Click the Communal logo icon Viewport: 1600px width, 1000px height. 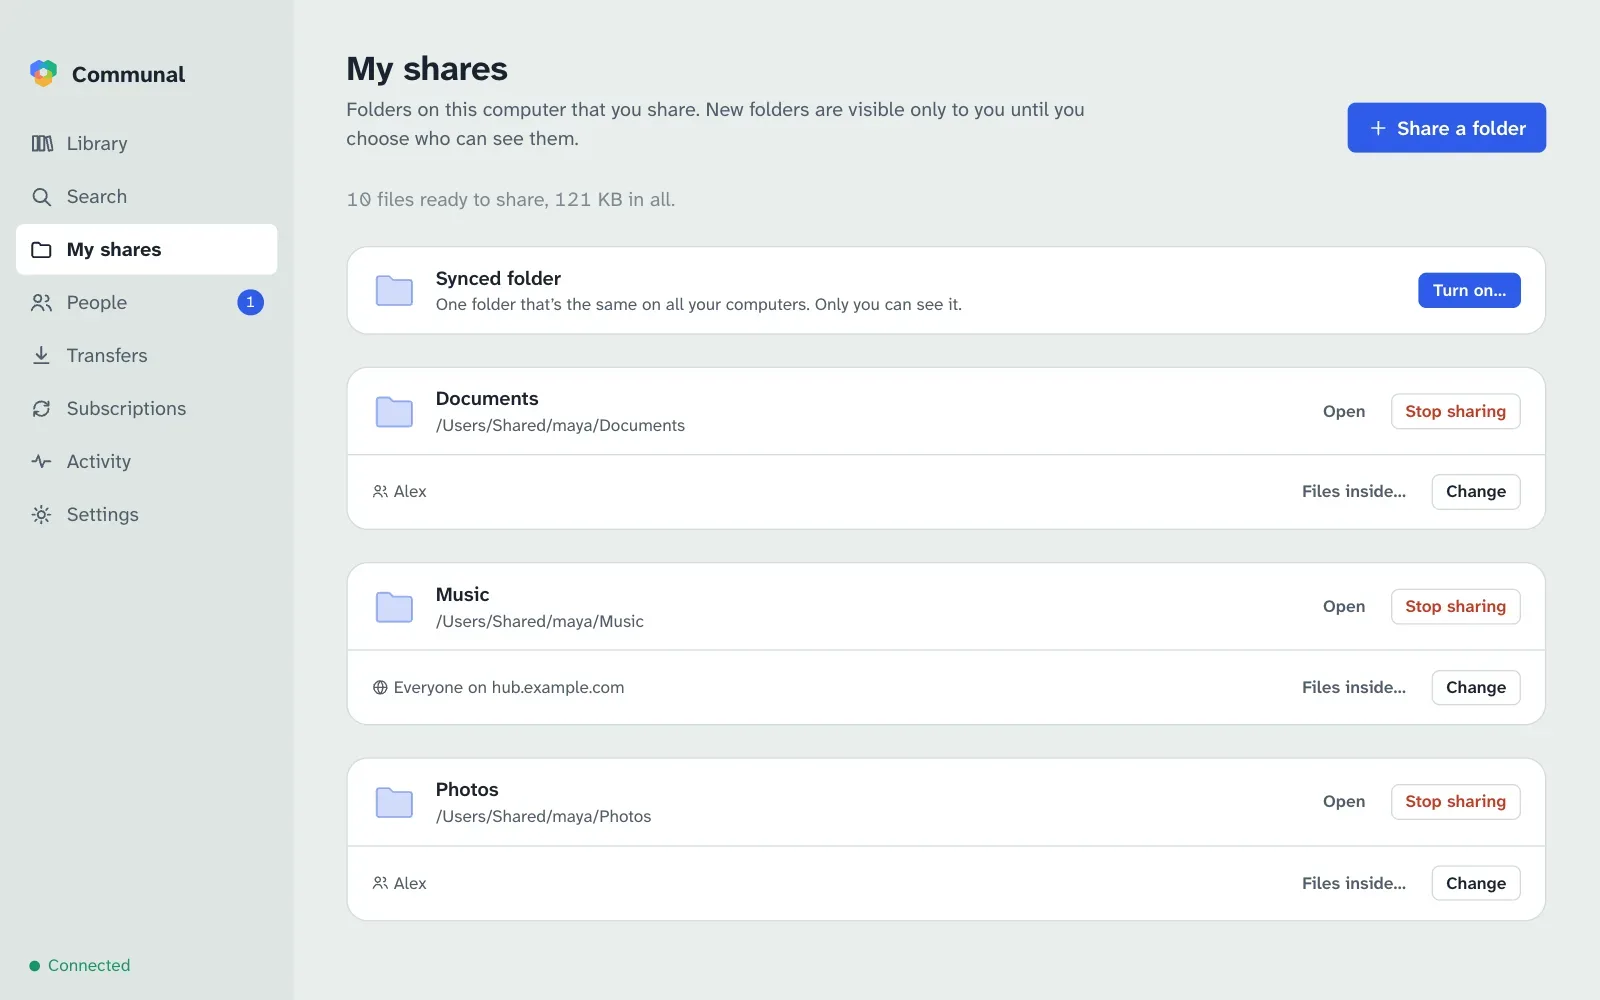(43, 73)
